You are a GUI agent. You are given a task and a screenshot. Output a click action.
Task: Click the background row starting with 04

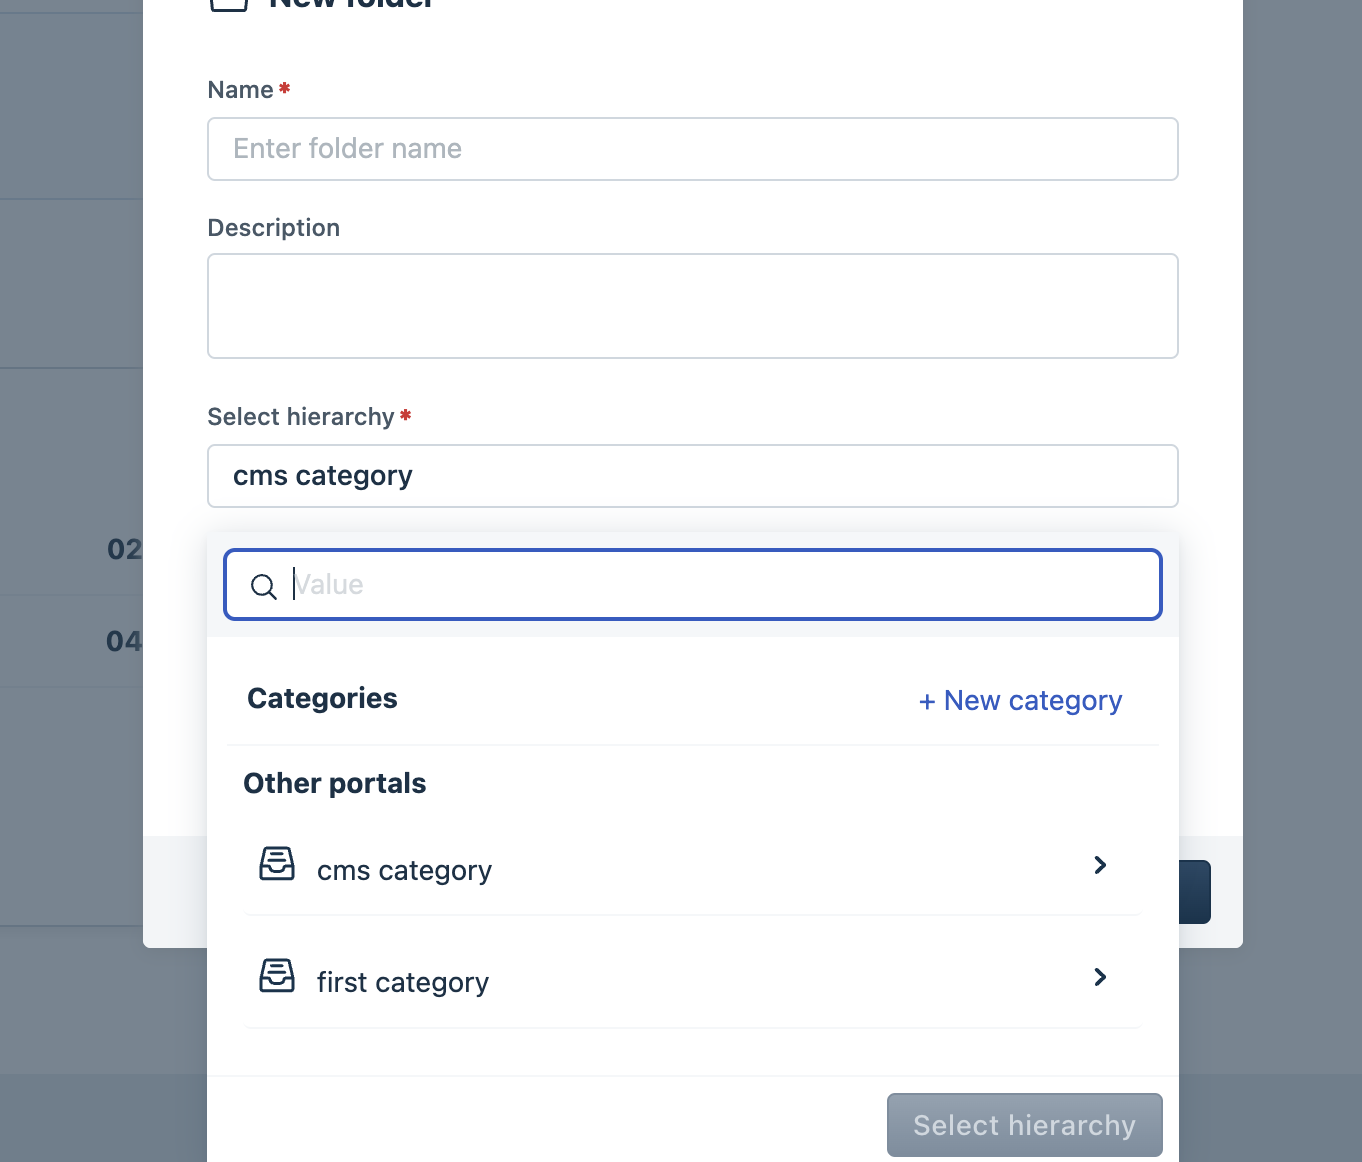123,641
